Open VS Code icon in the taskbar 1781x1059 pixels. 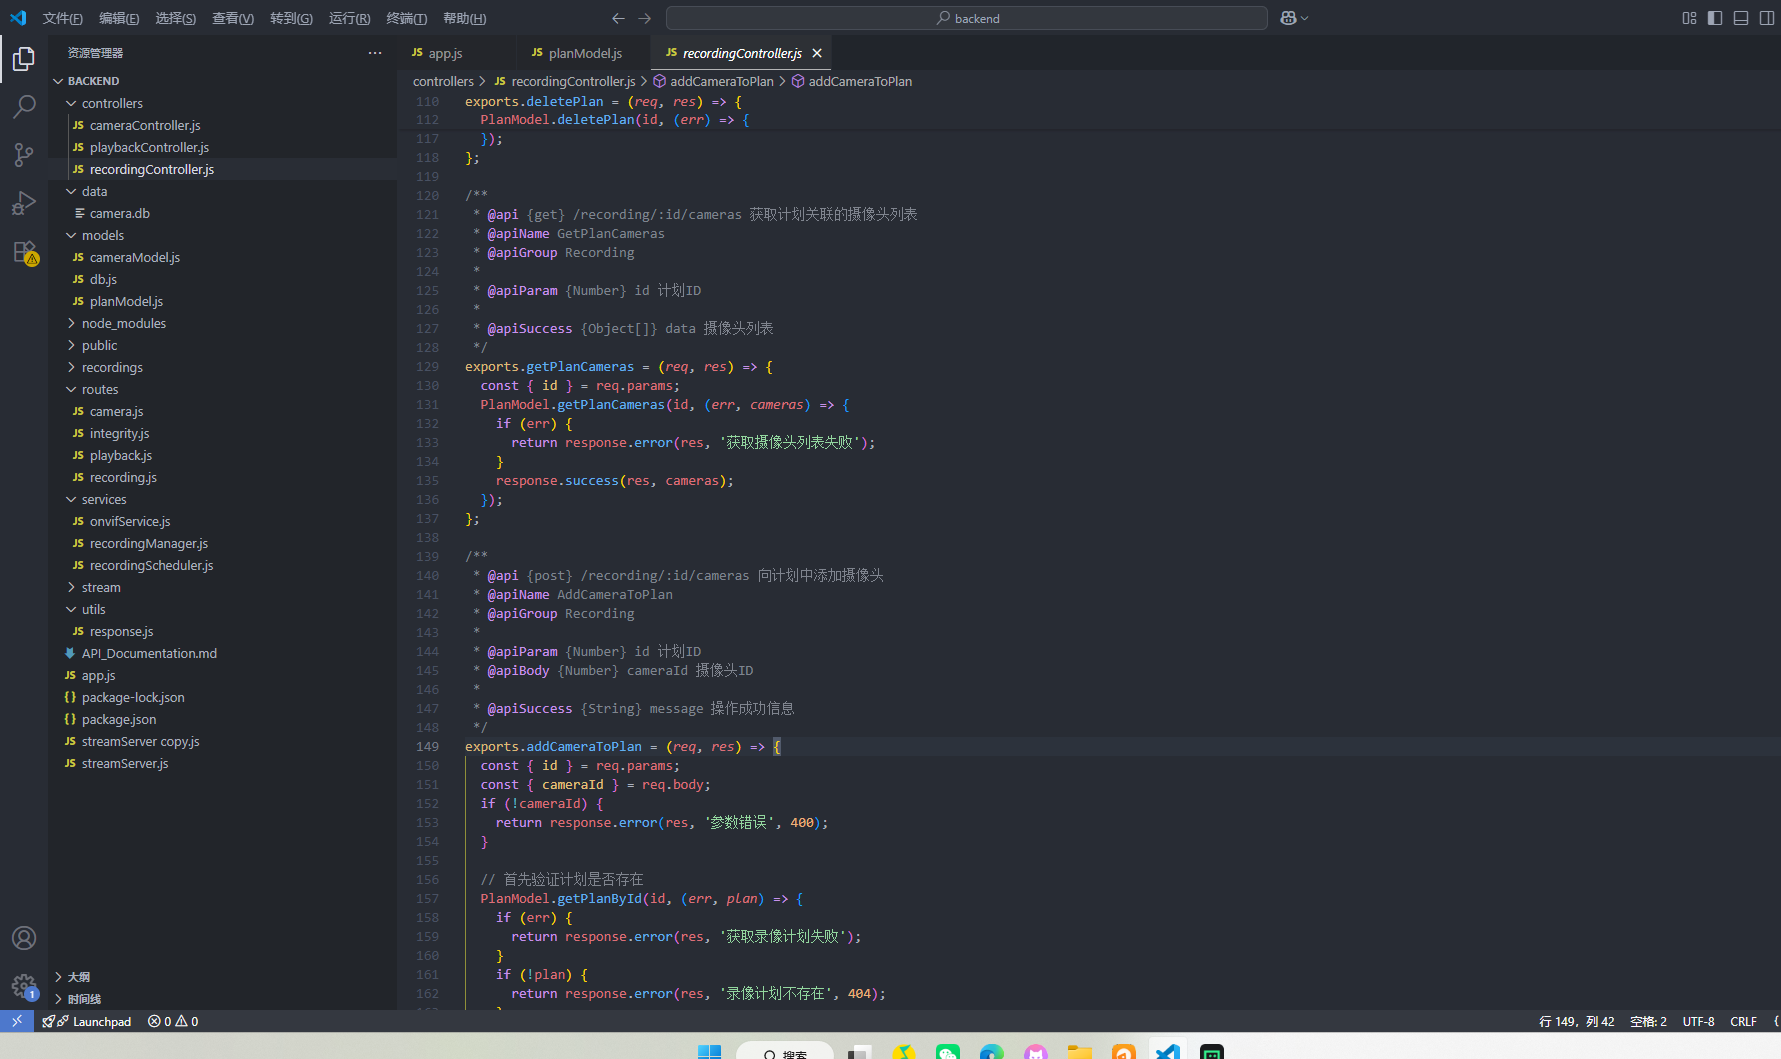[x=1168, y=1051]
